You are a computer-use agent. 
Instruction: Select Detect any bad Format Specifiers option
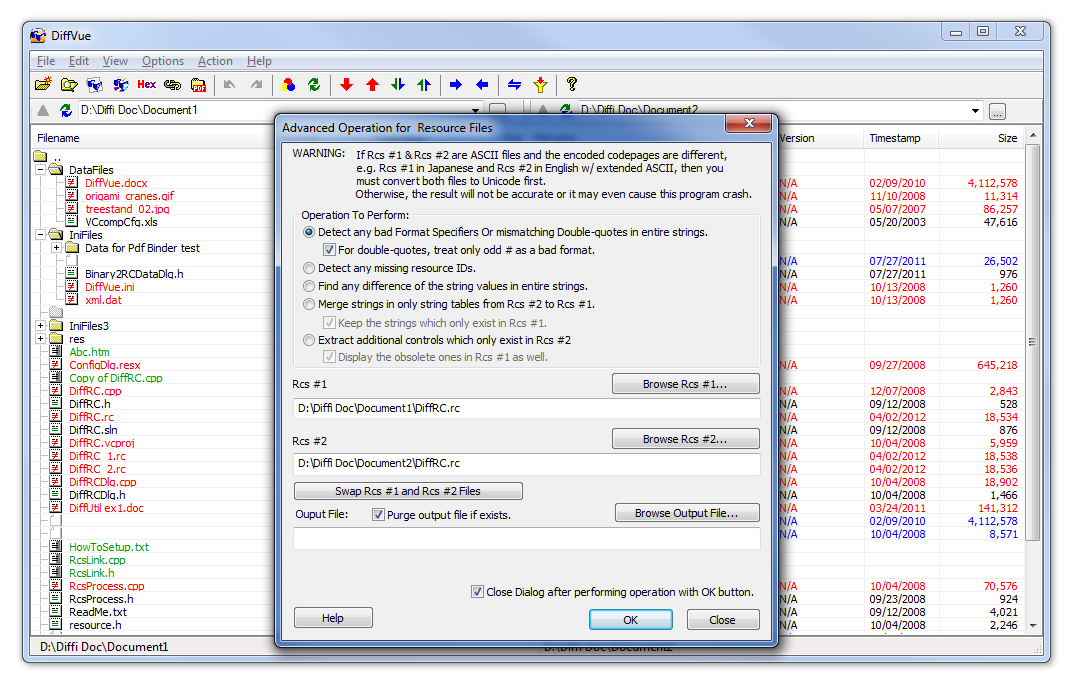(309, 232)
